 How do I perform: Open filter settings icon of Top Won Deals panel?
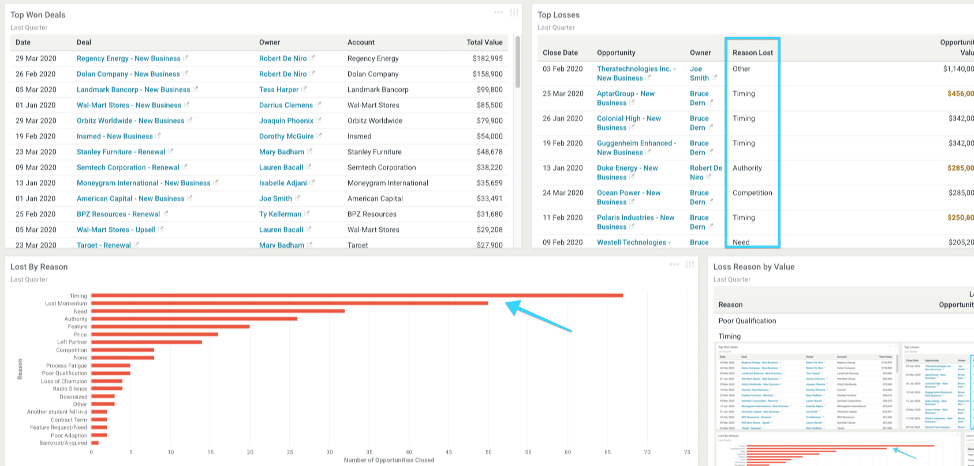[x=514, y=12]
